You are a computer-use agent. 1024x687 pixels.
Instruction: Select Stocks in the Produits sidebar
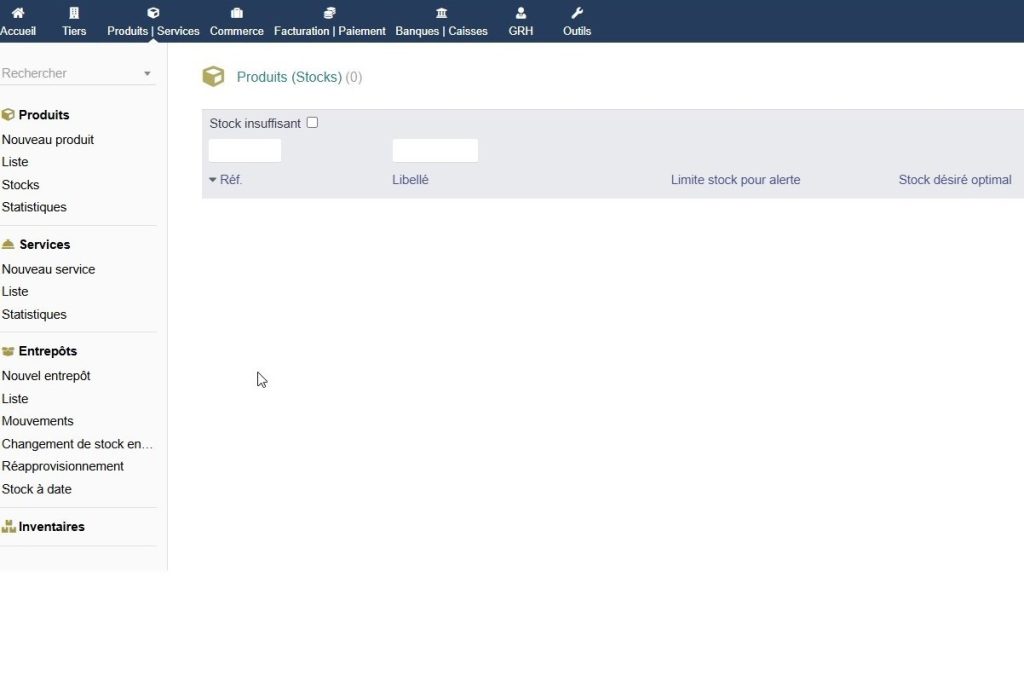click(x=21, y=185)
